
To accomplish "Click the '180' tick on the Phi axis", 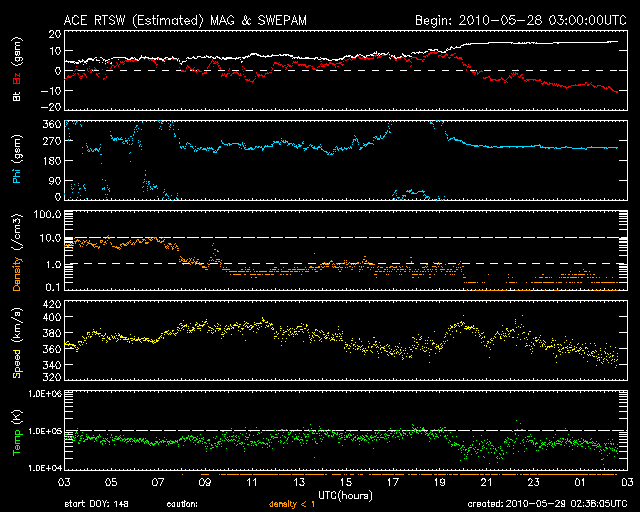I will 52,160.
